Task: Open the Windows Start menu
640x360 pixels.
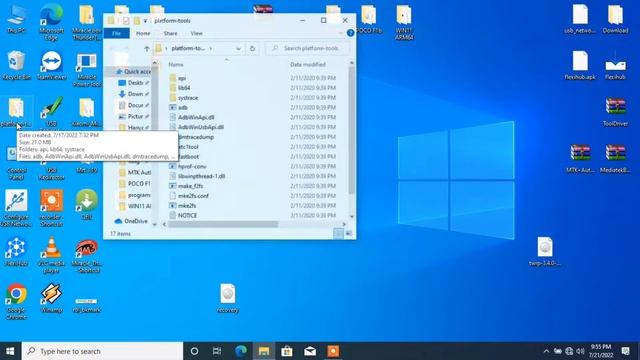Action: pyautogui.click(x=10, y=351)
